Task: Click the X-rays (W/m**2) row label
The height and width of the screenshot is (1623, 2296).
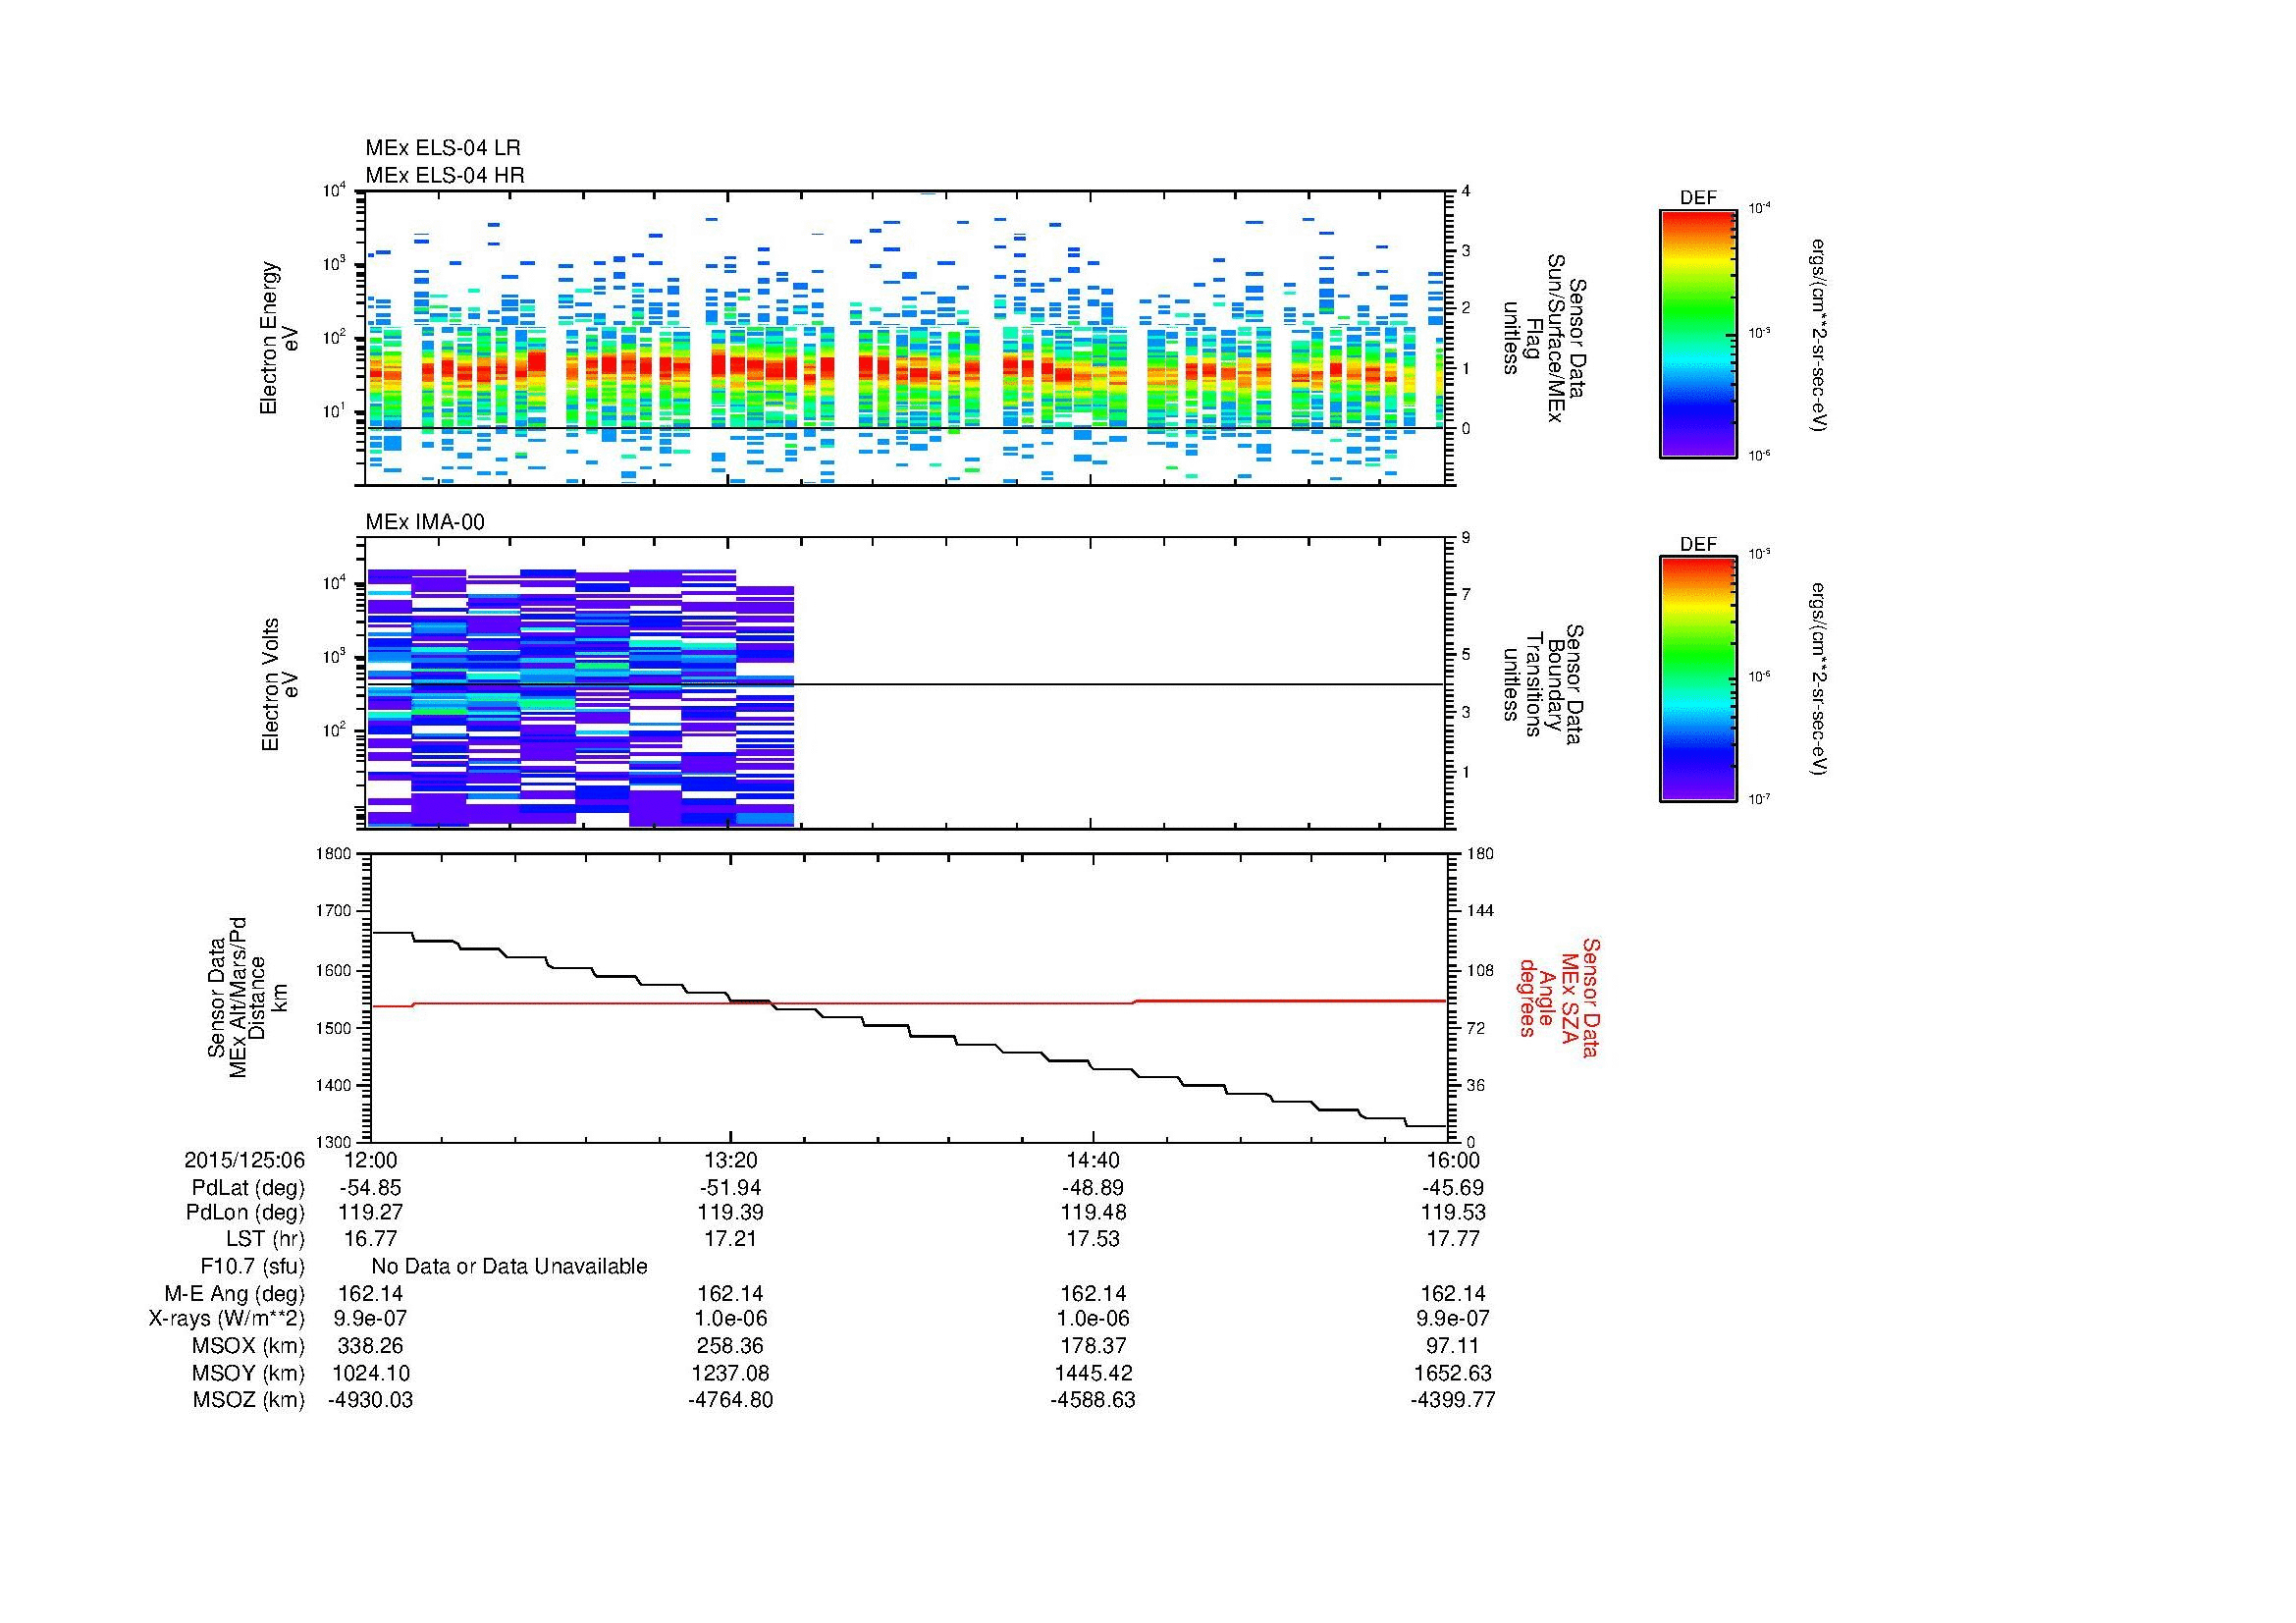Action: (x=226, y=1319)
